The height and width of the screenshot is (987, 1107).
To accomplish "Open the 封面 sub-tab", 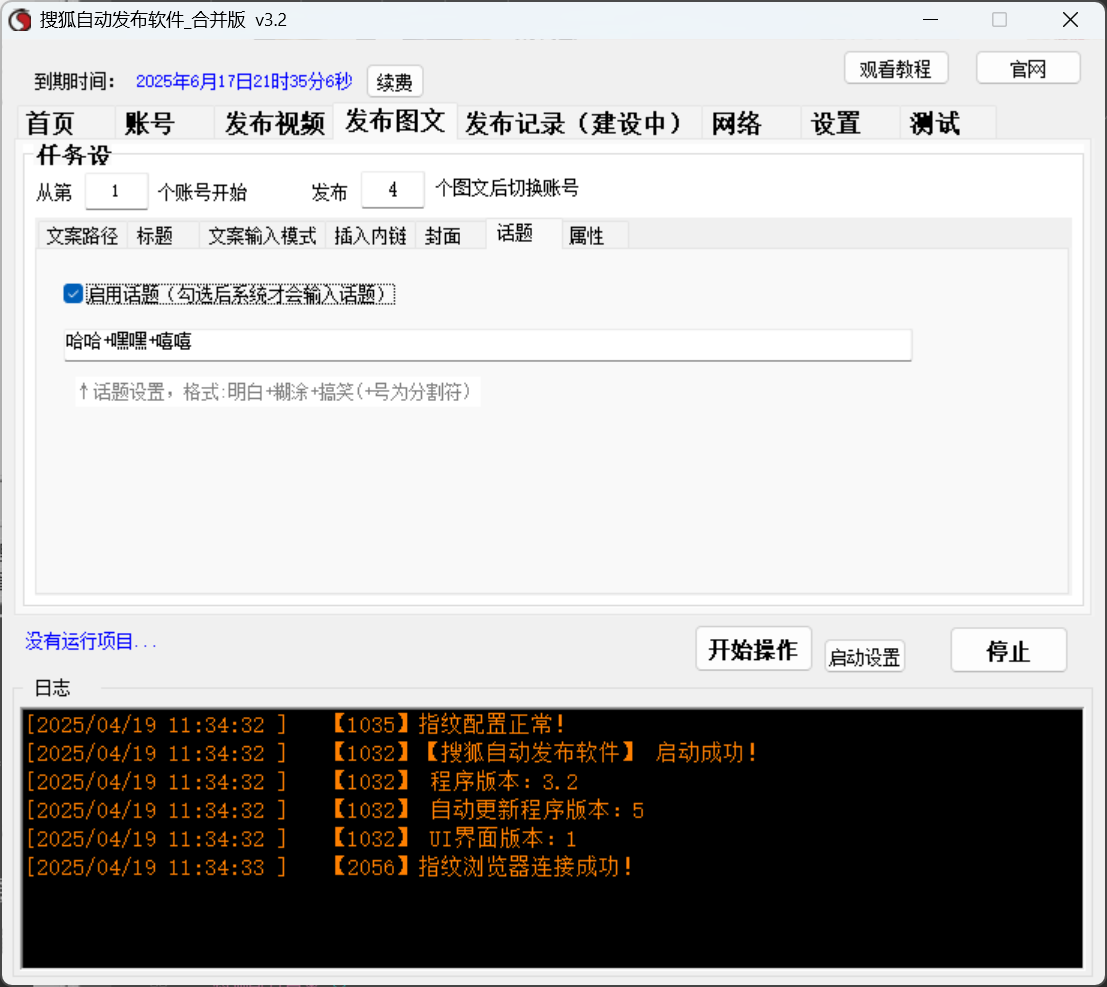I will 450,236.
